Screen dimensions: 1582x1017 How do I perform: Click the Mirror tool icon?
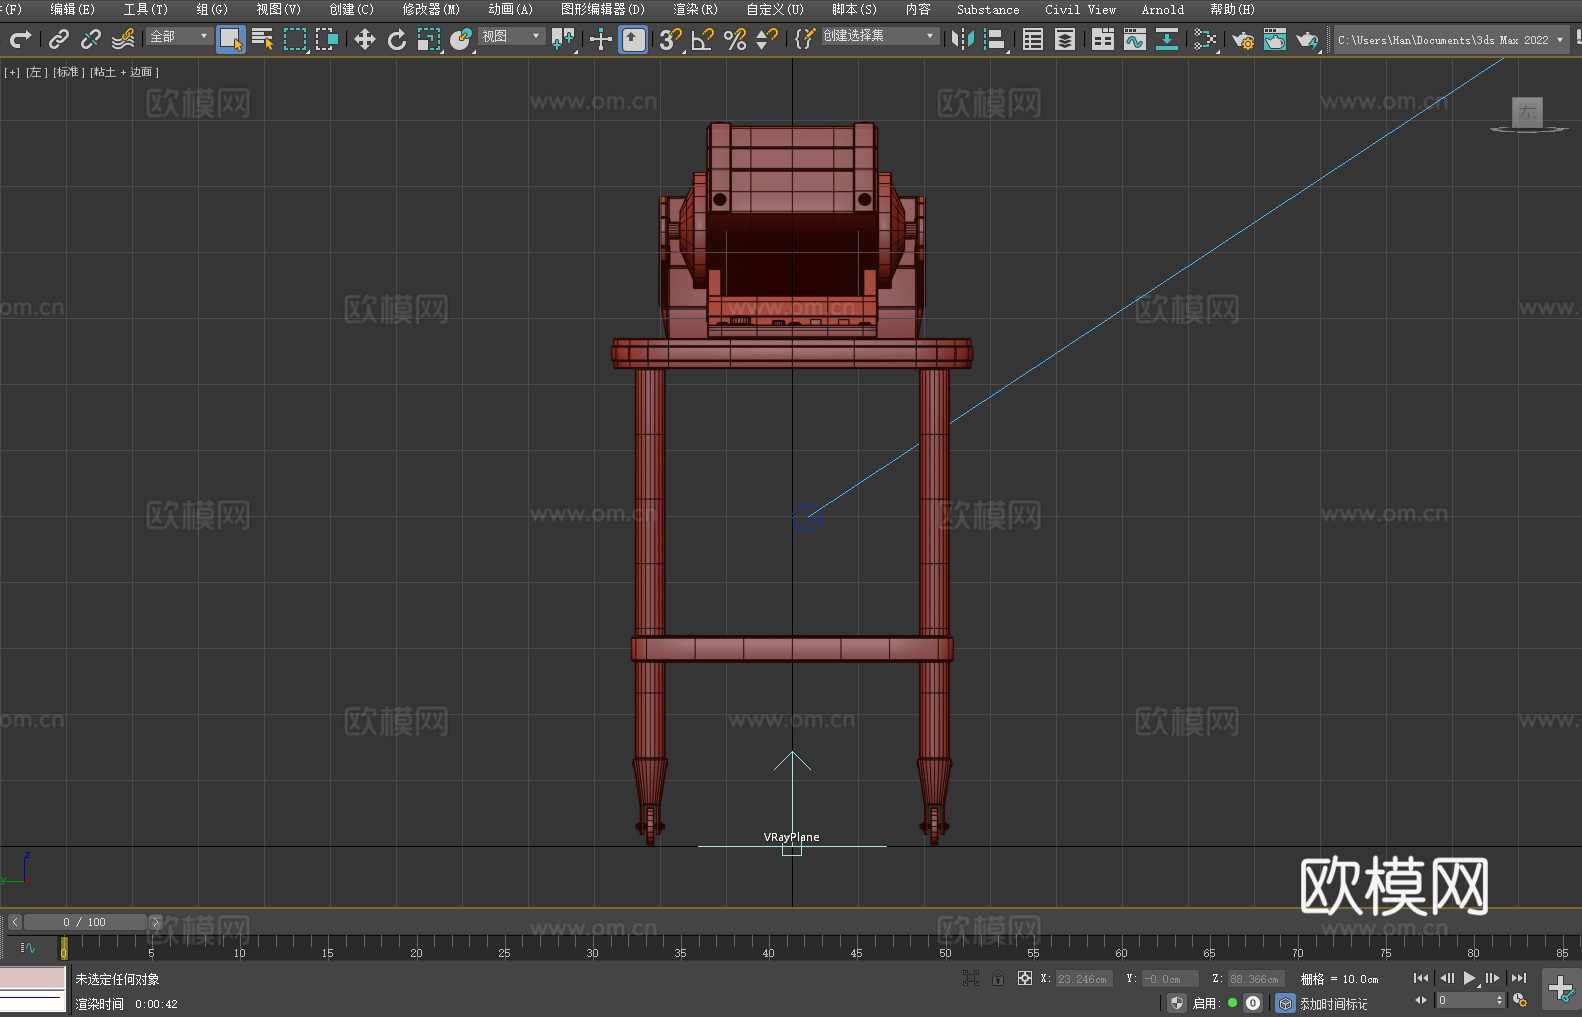point(962,39)
